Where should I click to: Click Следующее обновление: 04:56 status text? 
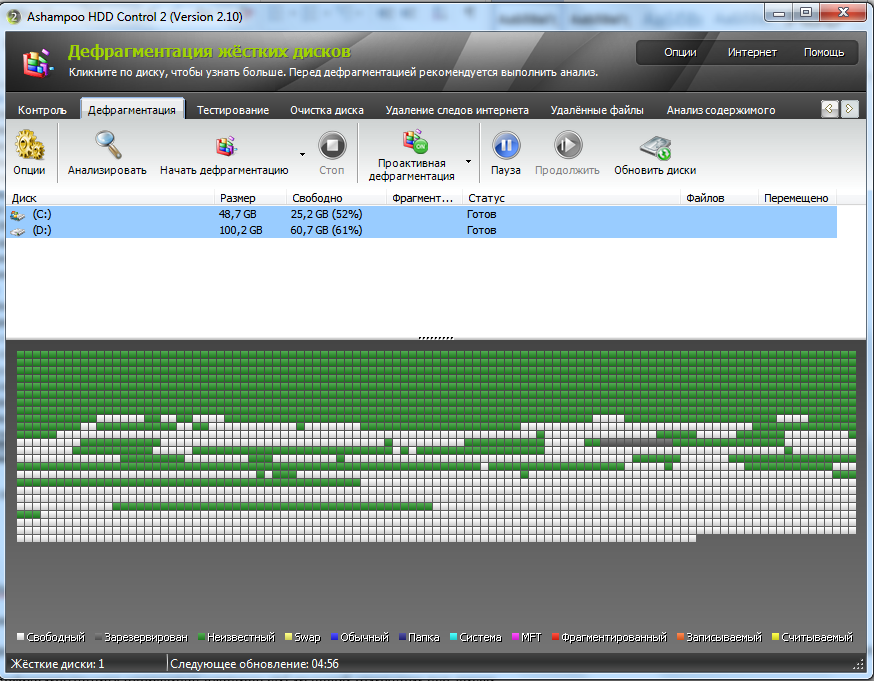click(x=255, y=664)
